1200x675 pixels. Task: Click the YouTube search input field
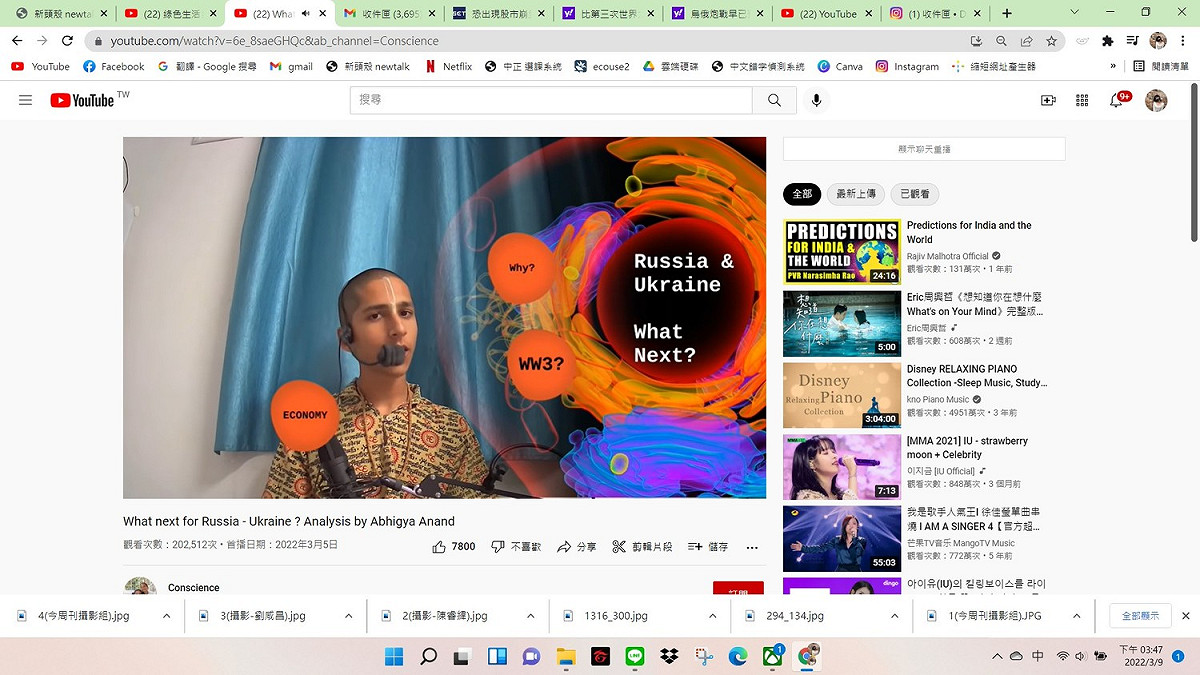[x=551, y=100]
